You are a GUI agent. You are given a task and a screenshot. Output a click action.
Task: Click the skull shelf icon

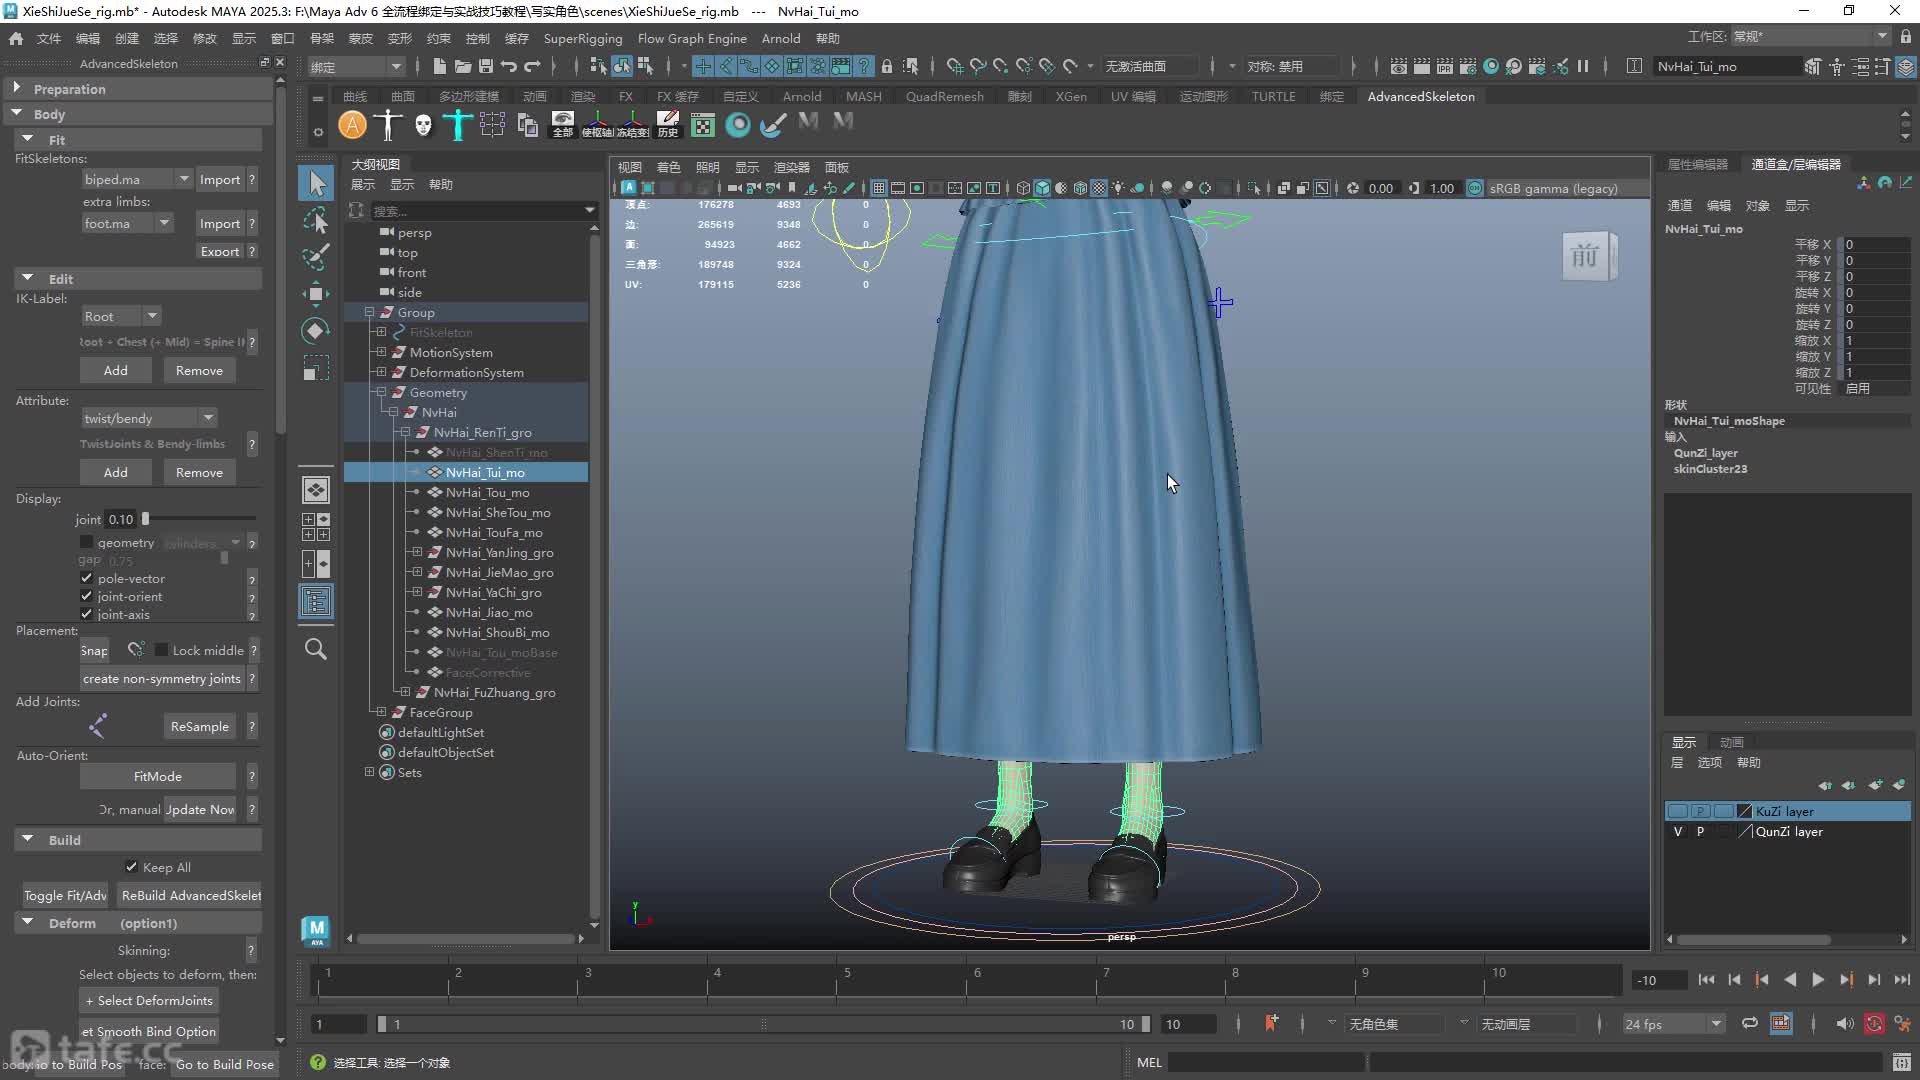pyautogui.click(x=423, y=125)
